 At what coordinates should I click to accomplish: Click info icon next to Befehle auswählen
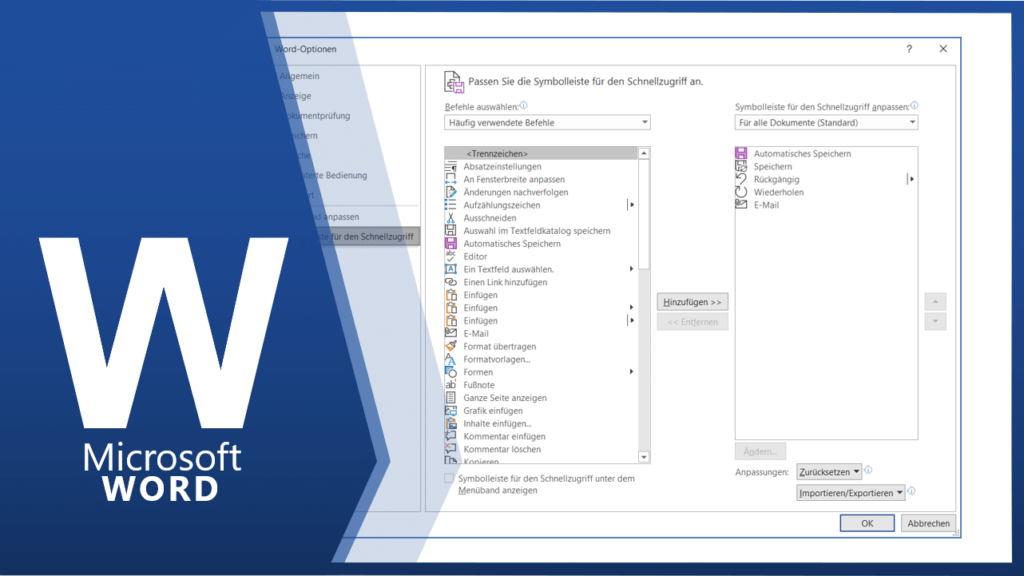click(x=524, y=105)
